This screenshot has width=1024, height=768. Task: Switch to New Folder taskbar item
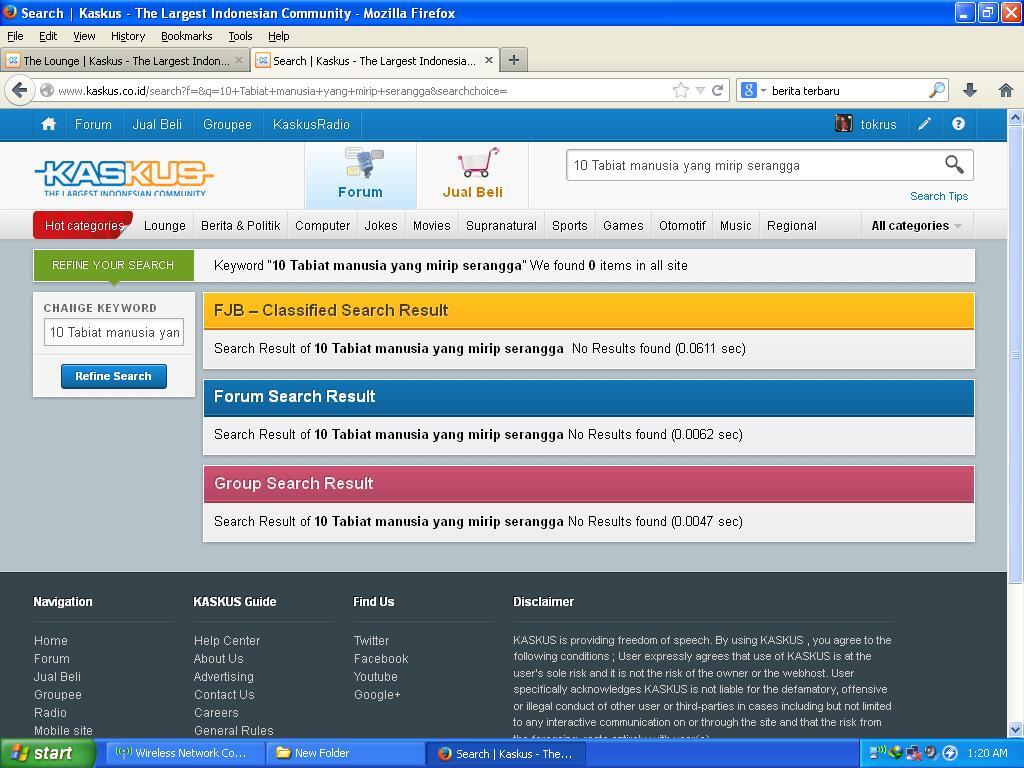[344, 753]
